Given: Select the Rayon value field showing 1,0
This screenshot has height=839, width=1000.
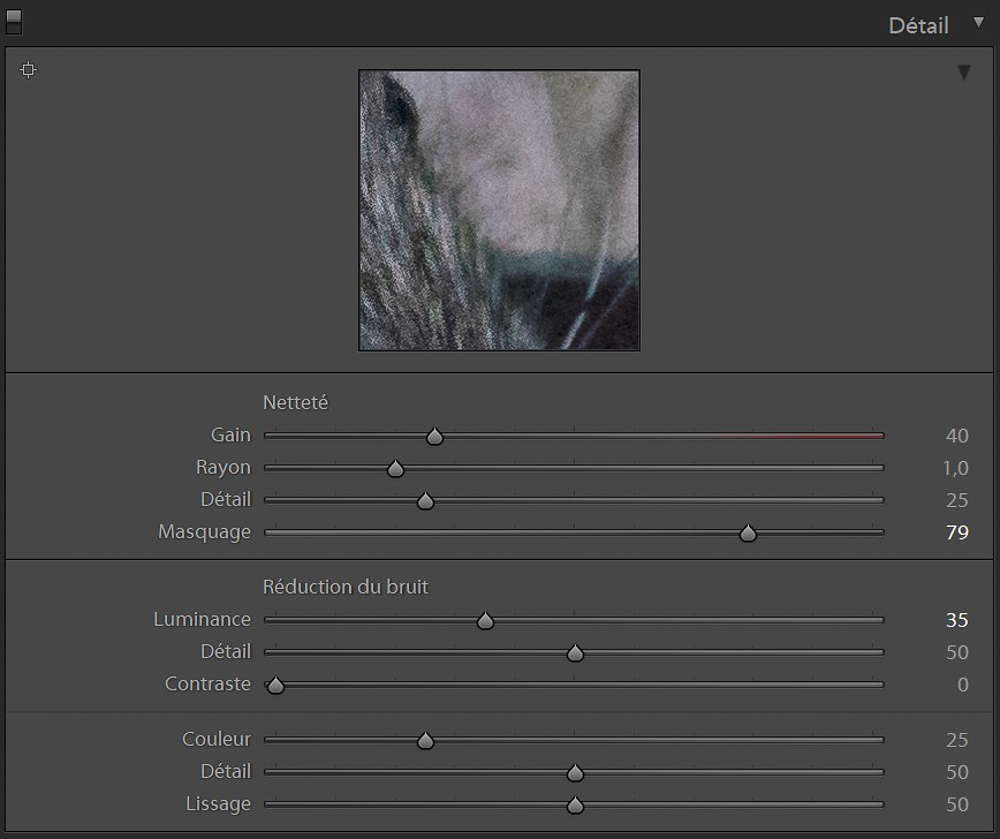Looking at the screenshot, I should tap(955, 468).
